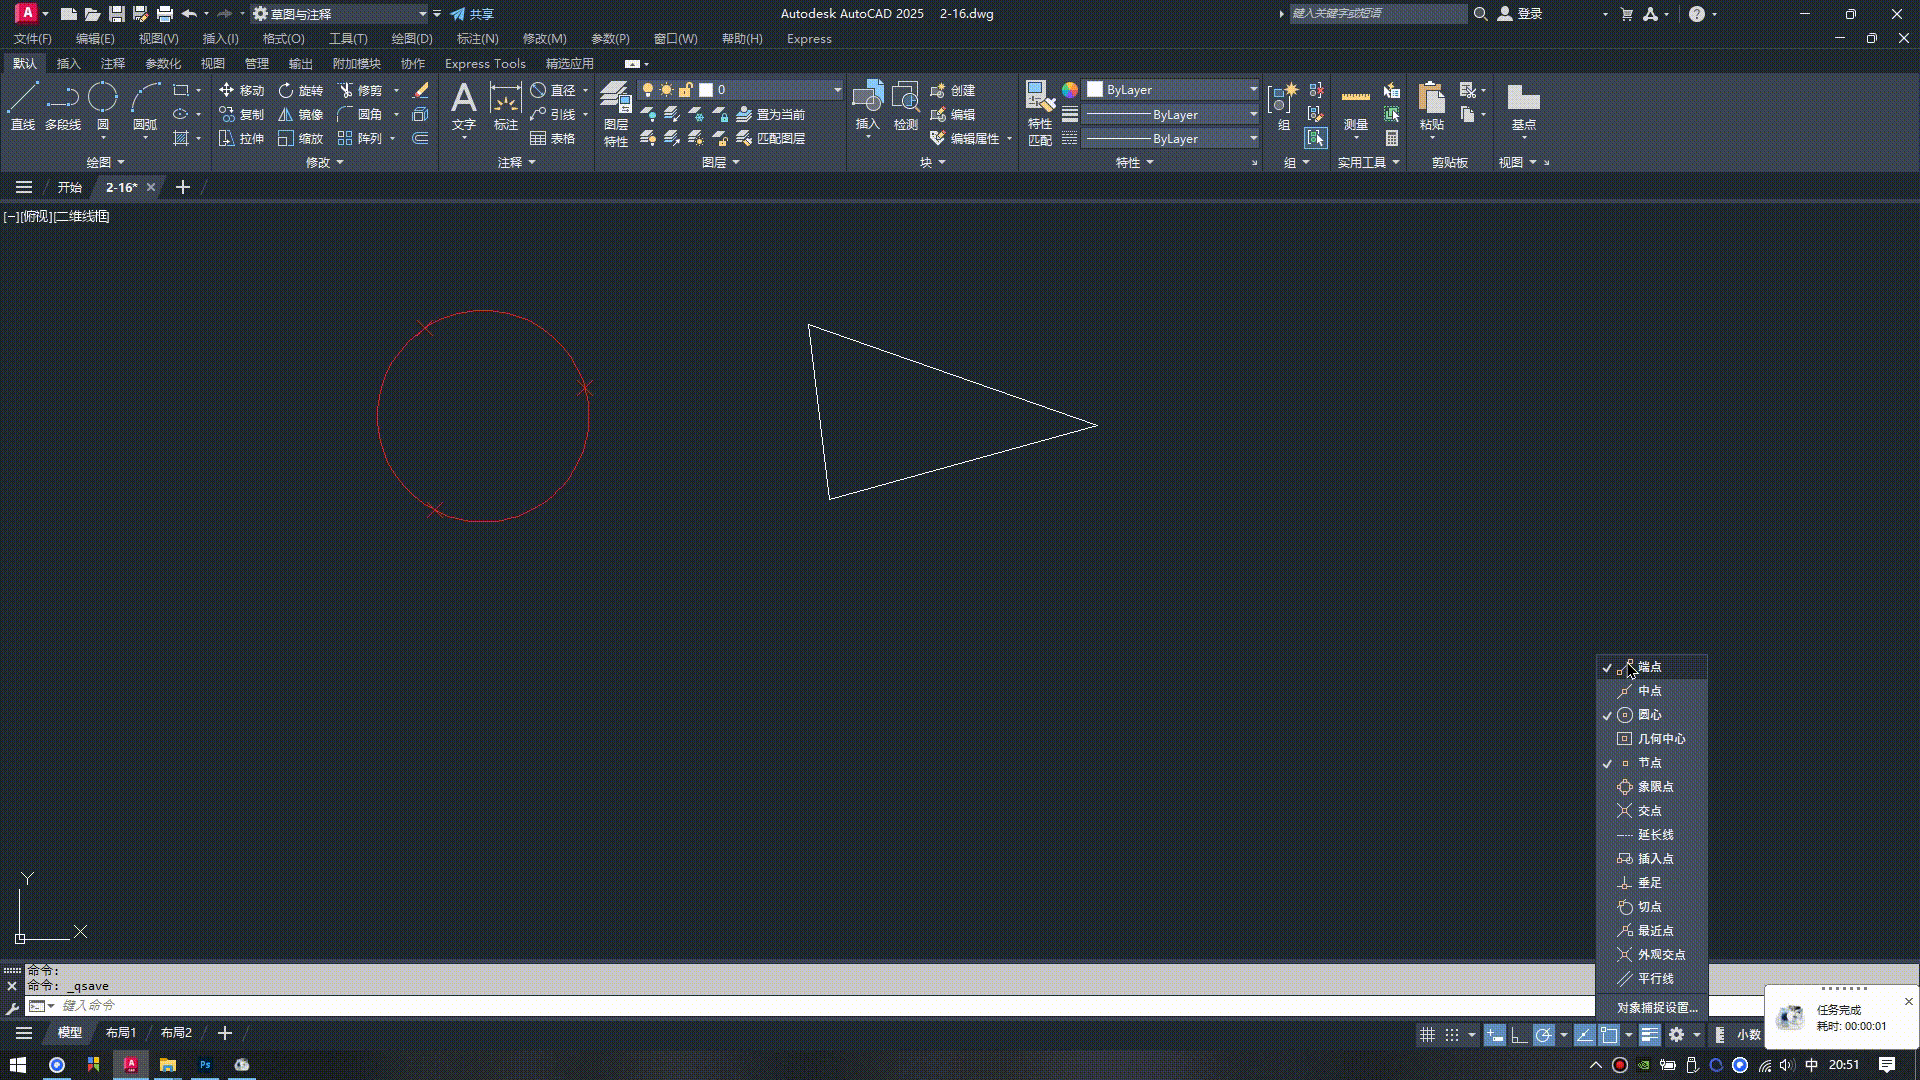Activate the Array (阵列) command
This screenshot has height=1080, width=1920.
[x=360, y=138]
